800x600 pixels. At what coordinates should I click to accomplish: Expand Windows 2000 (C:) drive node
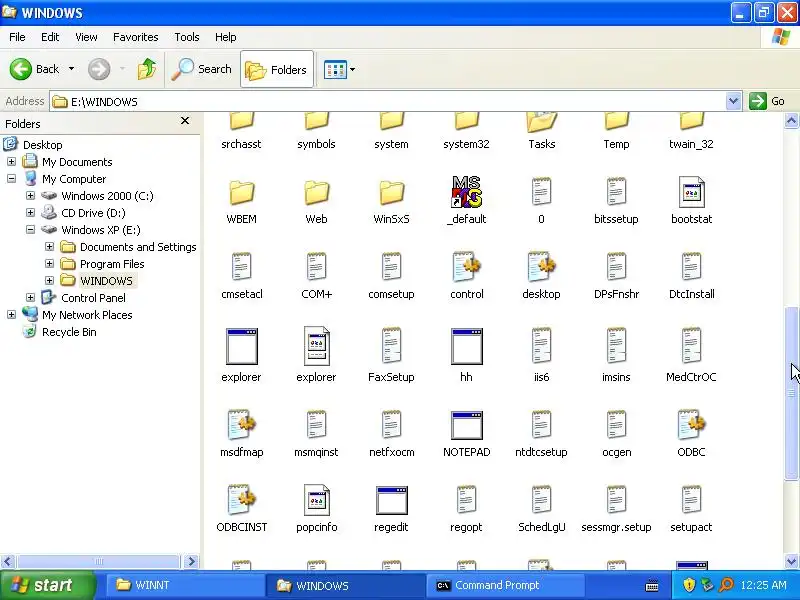pos(30,195)
